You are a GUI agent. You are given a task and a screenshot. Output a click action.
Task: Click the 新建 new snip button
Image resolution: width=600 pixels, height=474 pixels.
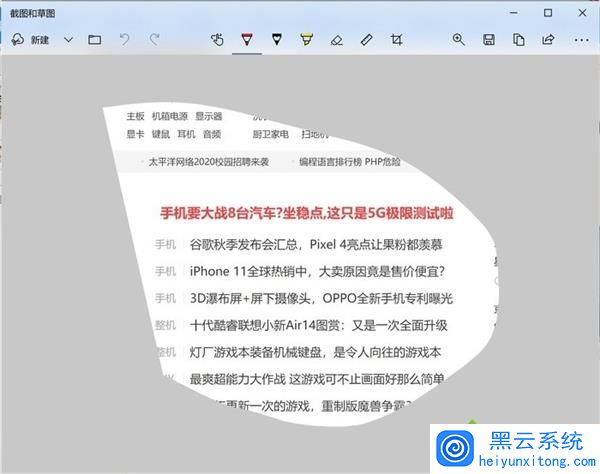click(x=30, y=40)
